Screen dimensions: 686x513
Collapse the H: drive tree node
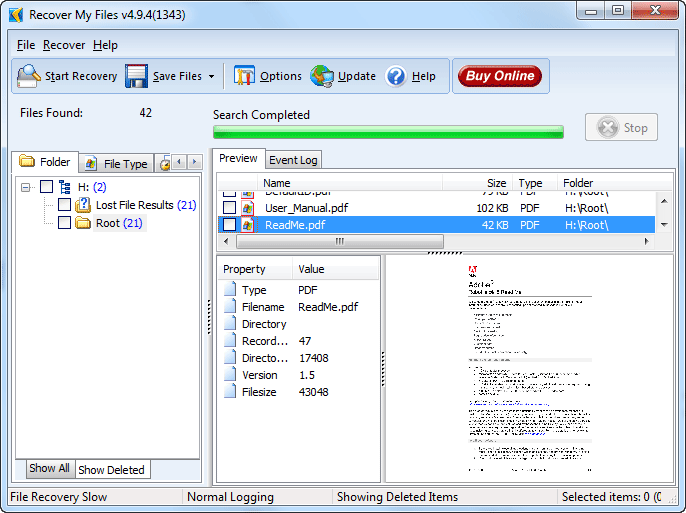click(26, 188)
